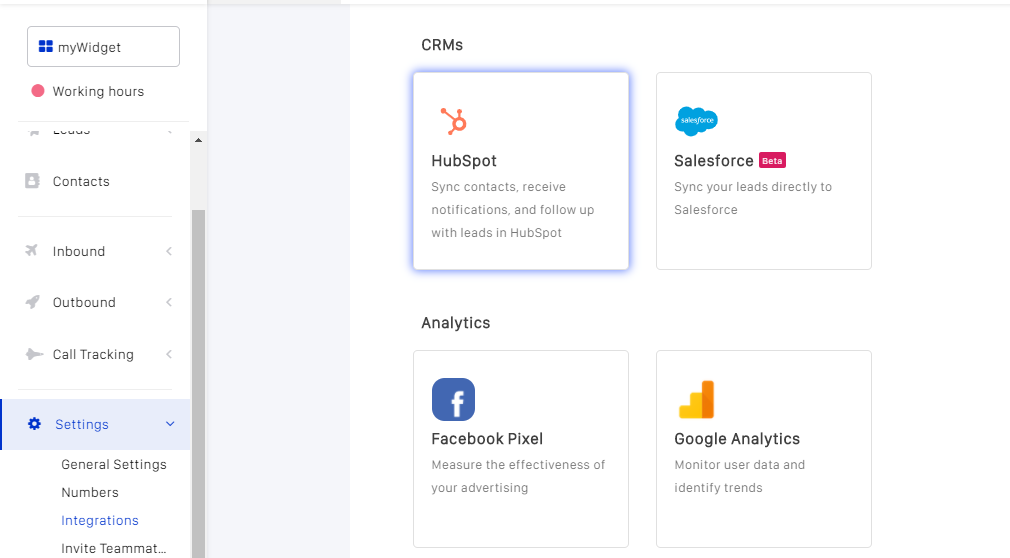Click 'Monitor user data and identify trends' text

[739, 476]
